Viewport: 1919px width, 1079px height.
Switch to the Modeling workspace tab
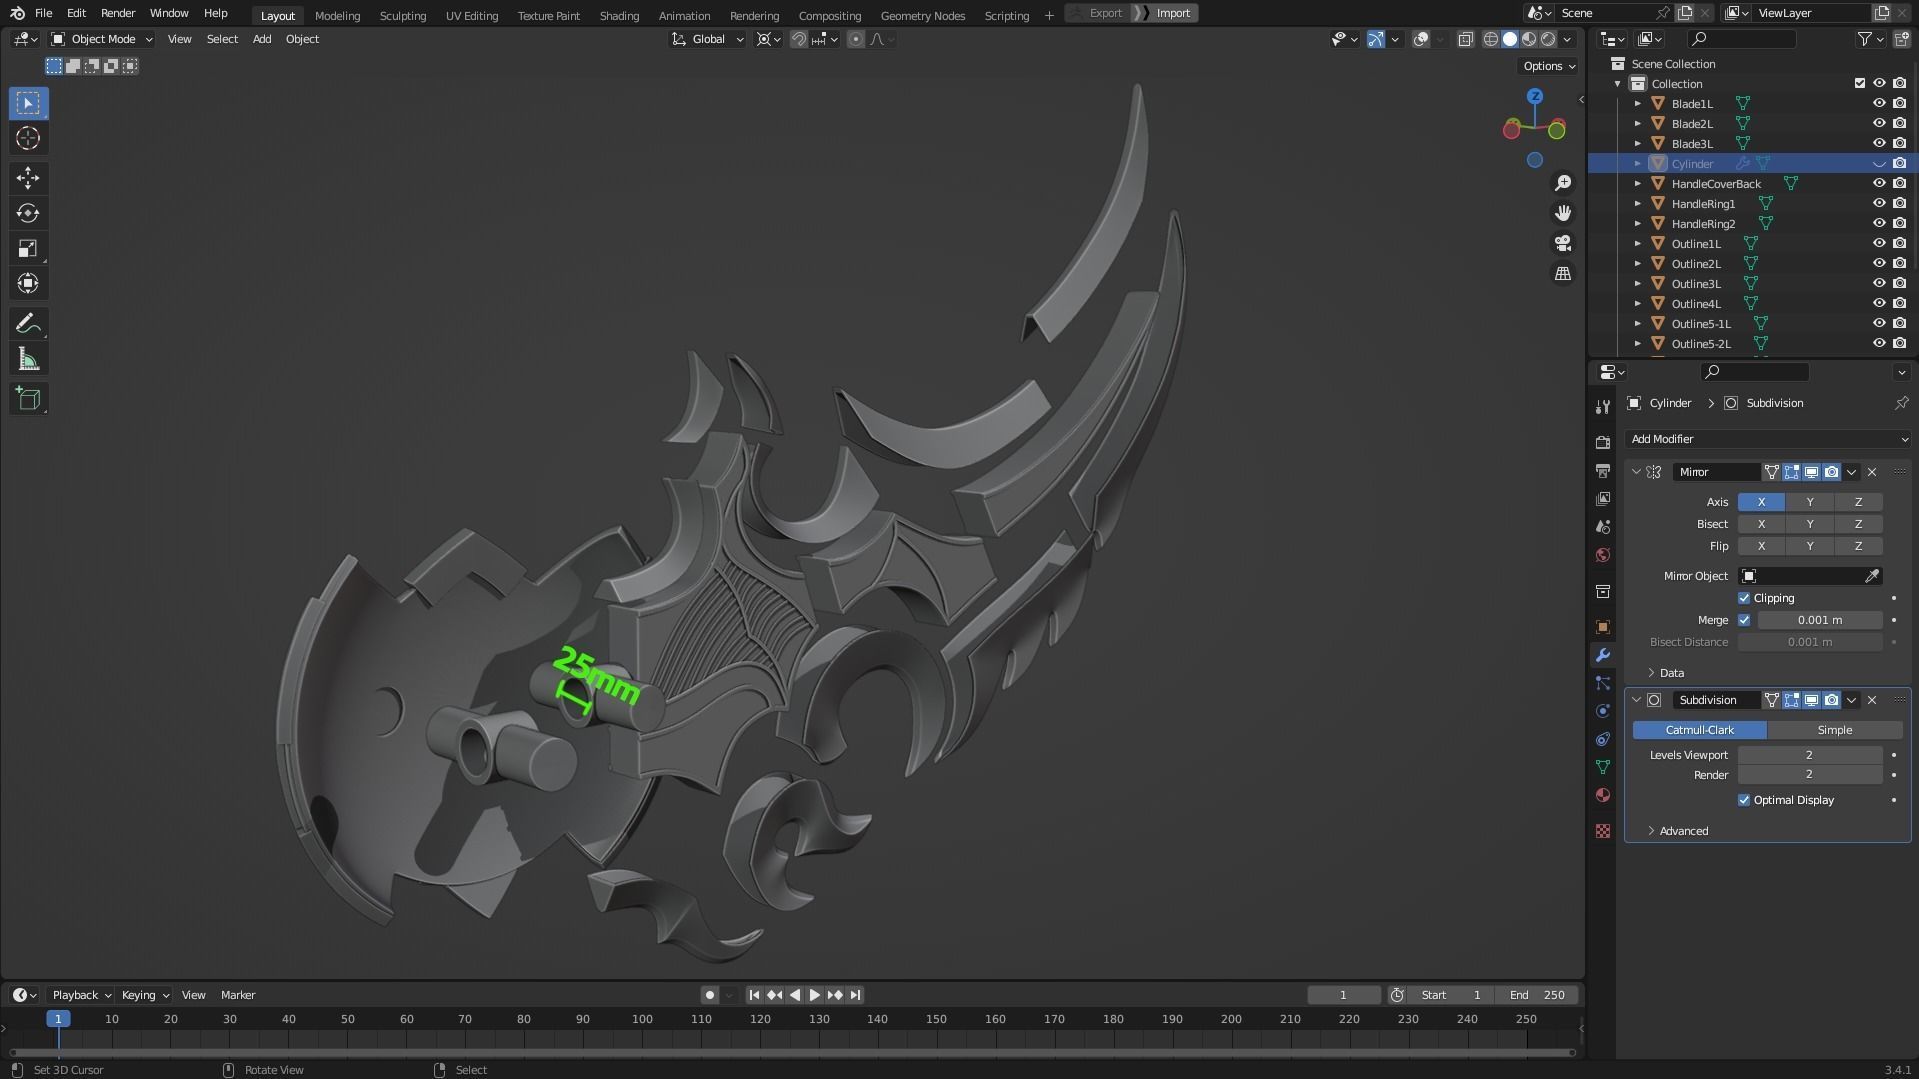337,15
